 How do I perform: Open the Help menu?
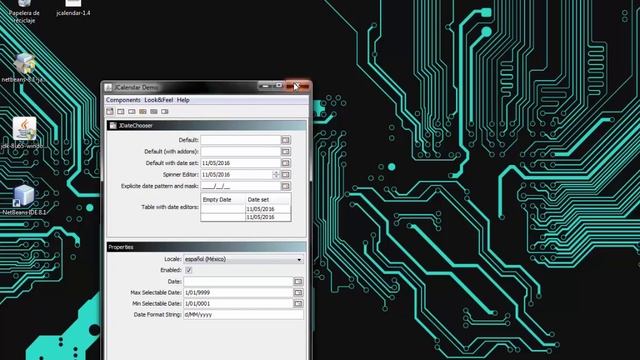[183, 100]
